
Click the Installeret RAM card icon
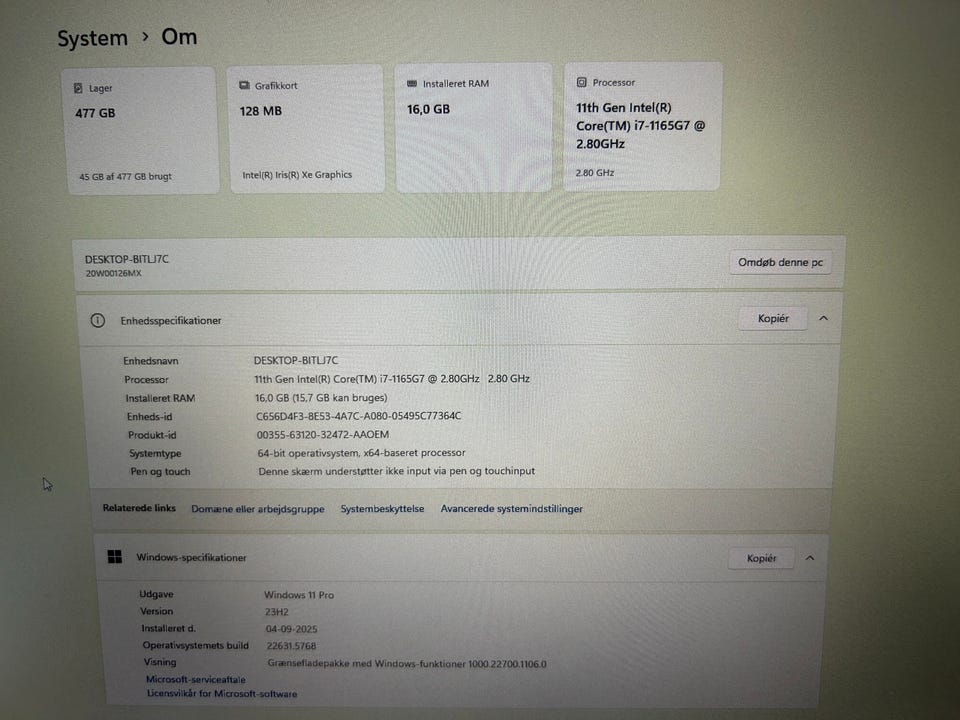coord(412,84)
